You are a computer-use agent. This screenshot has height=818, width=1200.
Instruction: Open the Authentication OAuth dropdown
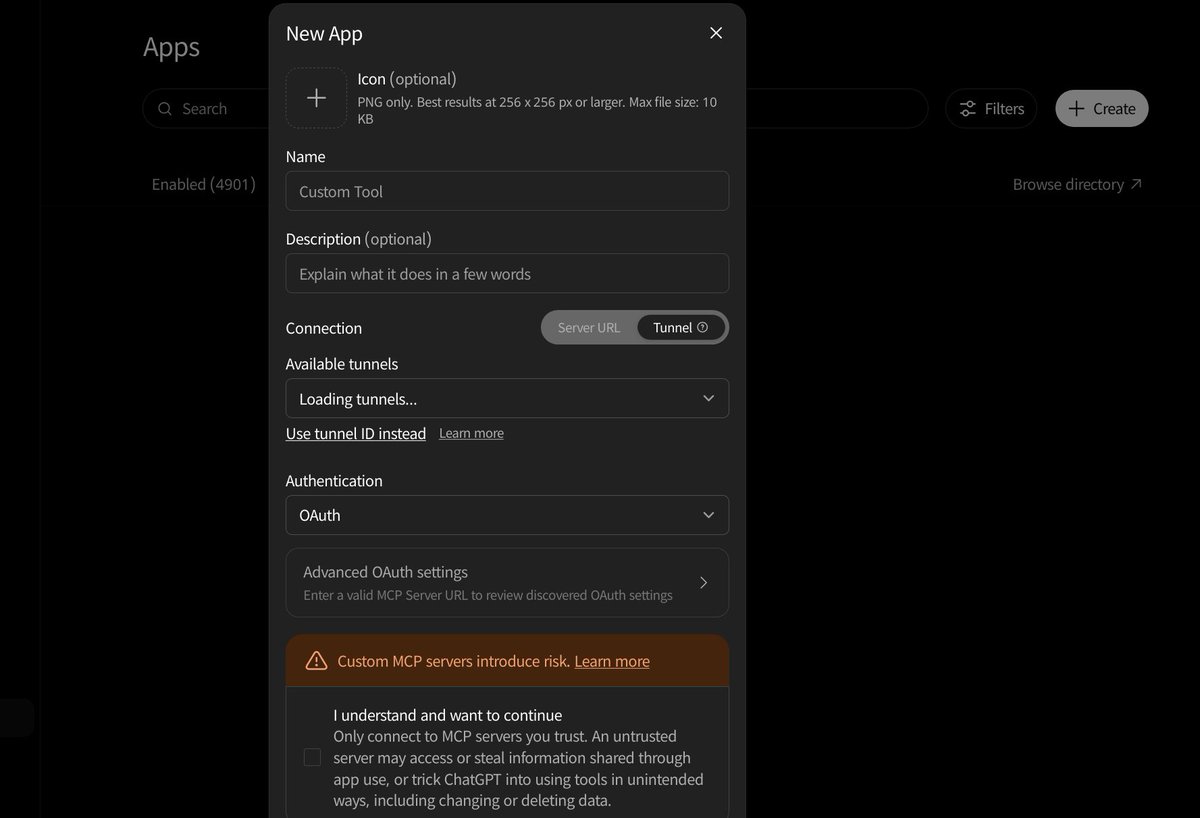(507, 515)
